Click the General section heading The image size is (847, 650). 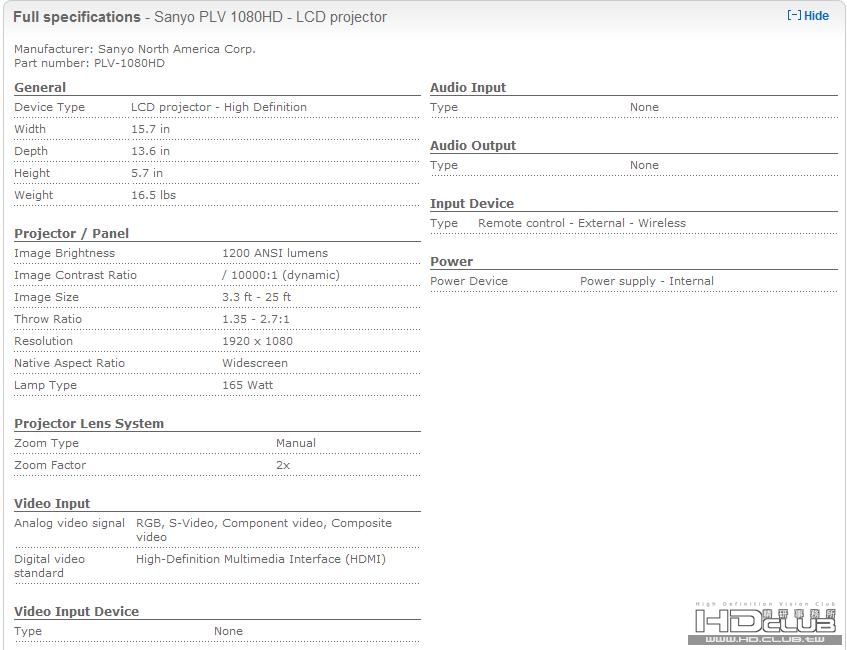tap(40, 88)
